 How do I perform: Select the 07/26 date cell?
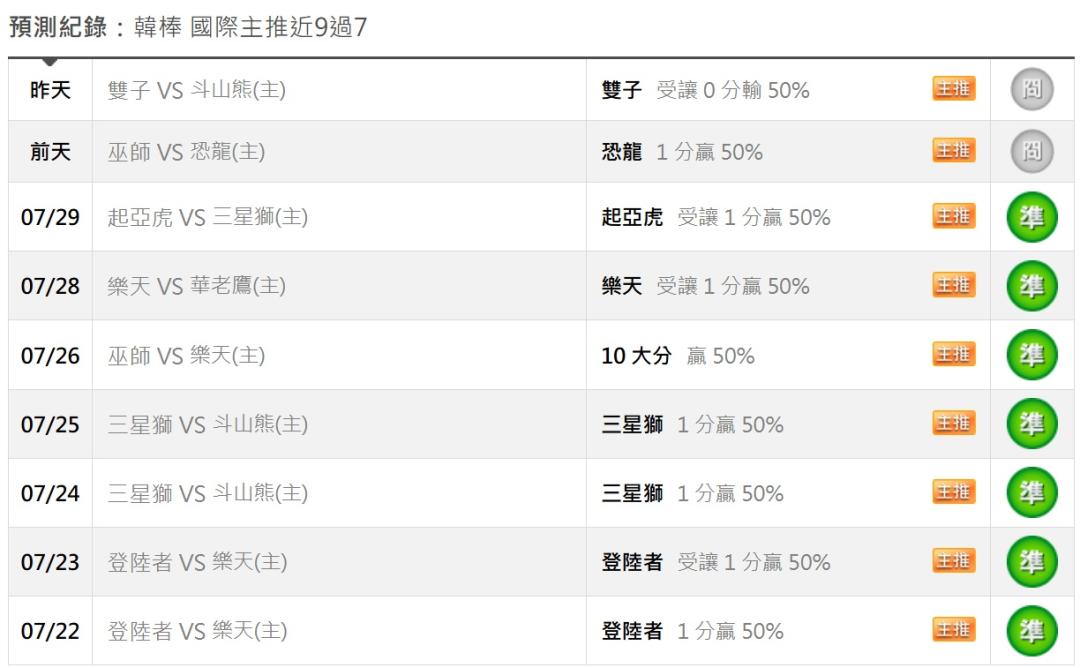(50, 355)
